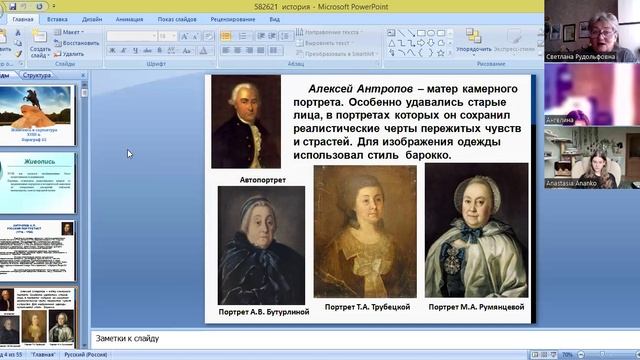Screen dimensions: 640x360
Task: Select the oval shape in shapes gallery
Action: click(431, 33)
